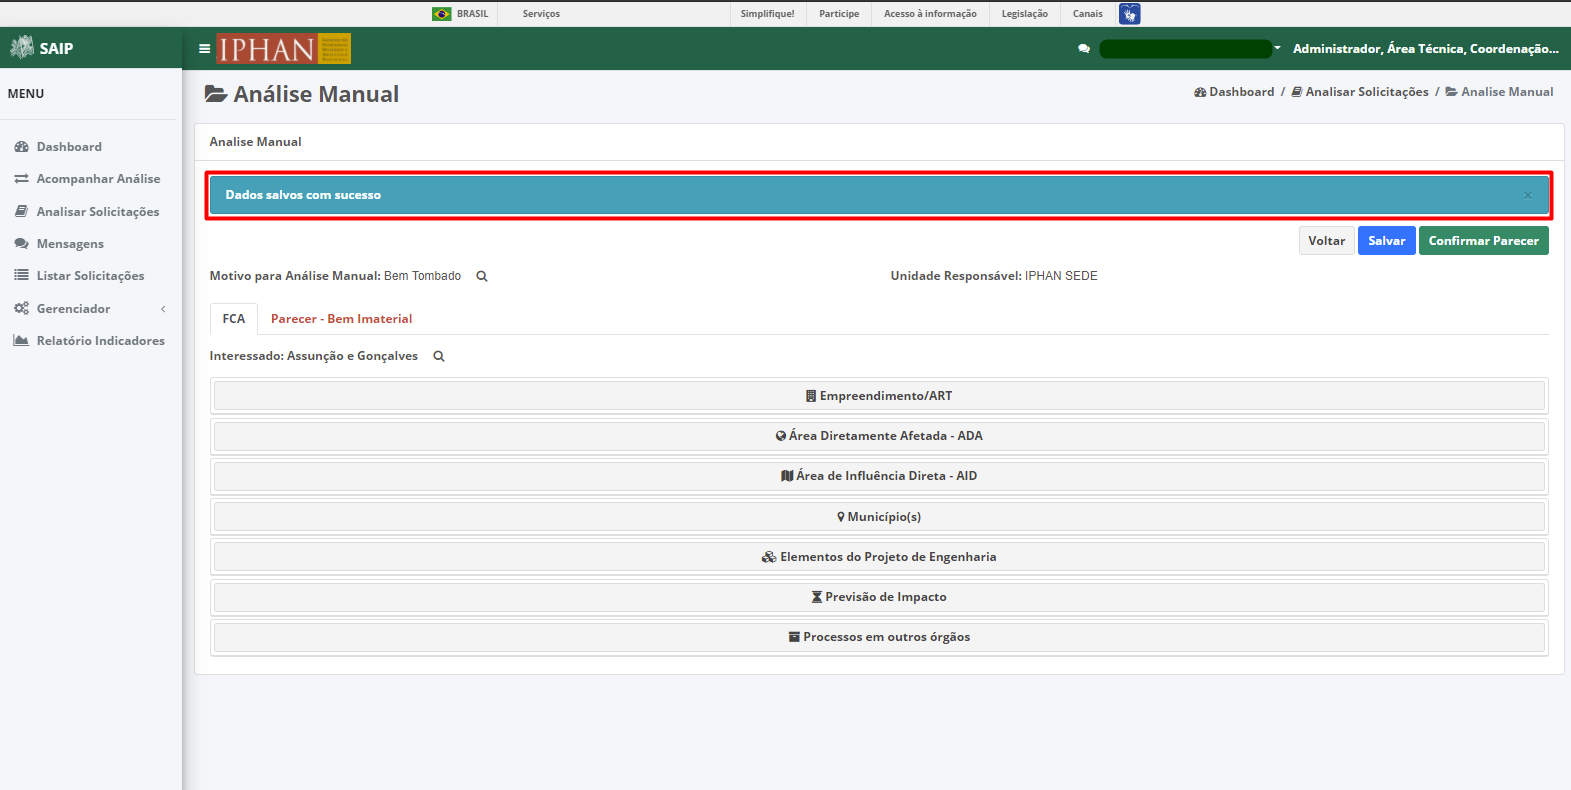The width and height of the screenshot is (1571, 790).
Task: Click the accessibility sign language icon
Action: [1130, 14]
